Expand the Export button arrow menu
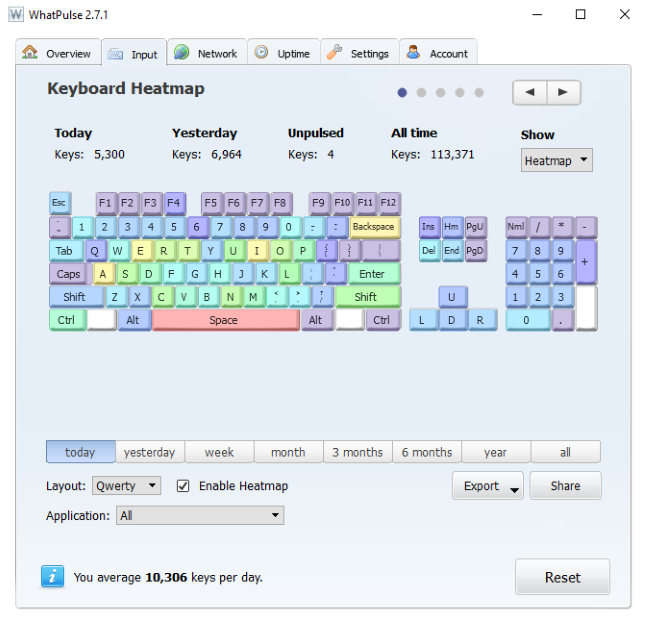The width and height of the screenshot is (648, 625). (x=514, y=489)
